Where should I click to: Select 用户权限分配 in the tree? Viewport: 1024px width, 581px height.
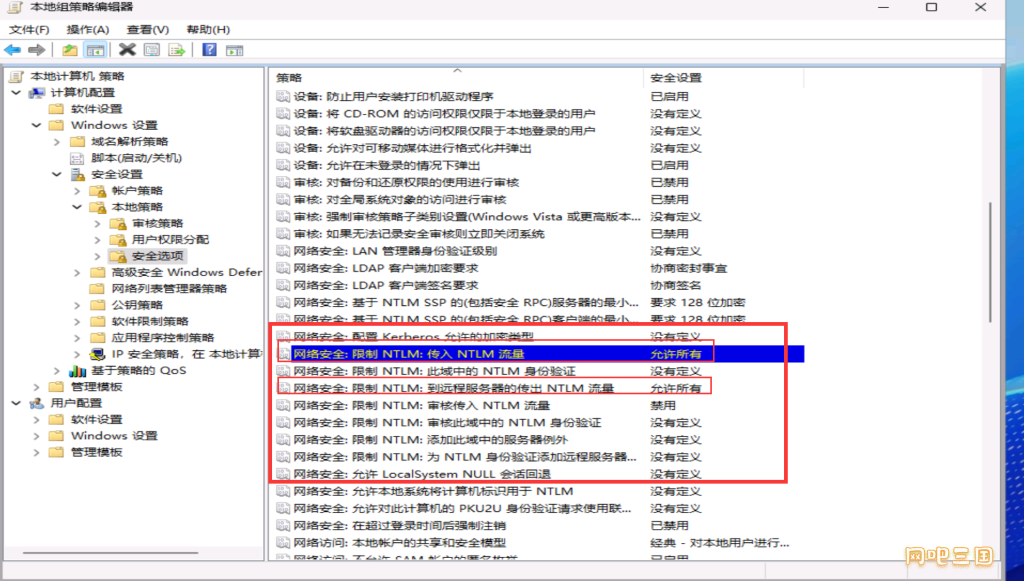[x=170, y=240]
